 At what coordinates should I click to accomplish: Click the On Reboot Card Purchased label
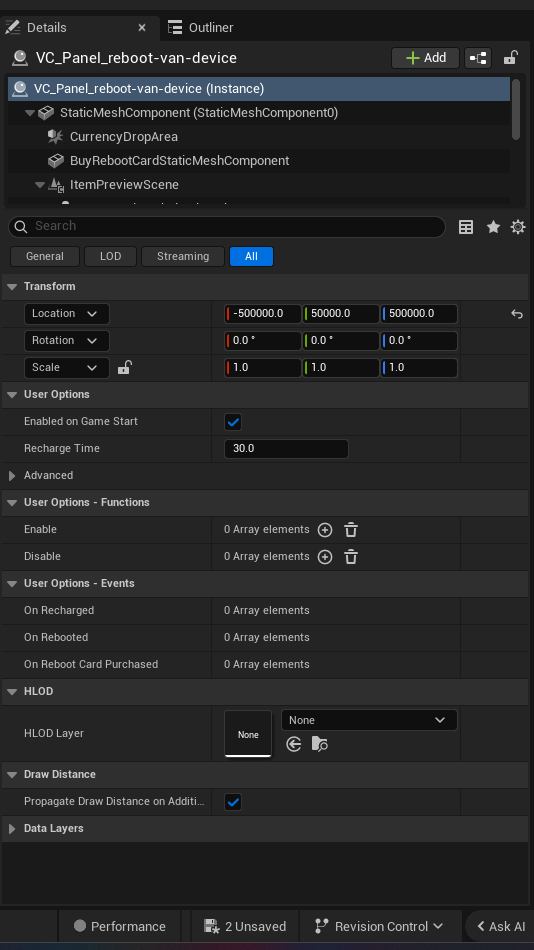click(91, 665)
